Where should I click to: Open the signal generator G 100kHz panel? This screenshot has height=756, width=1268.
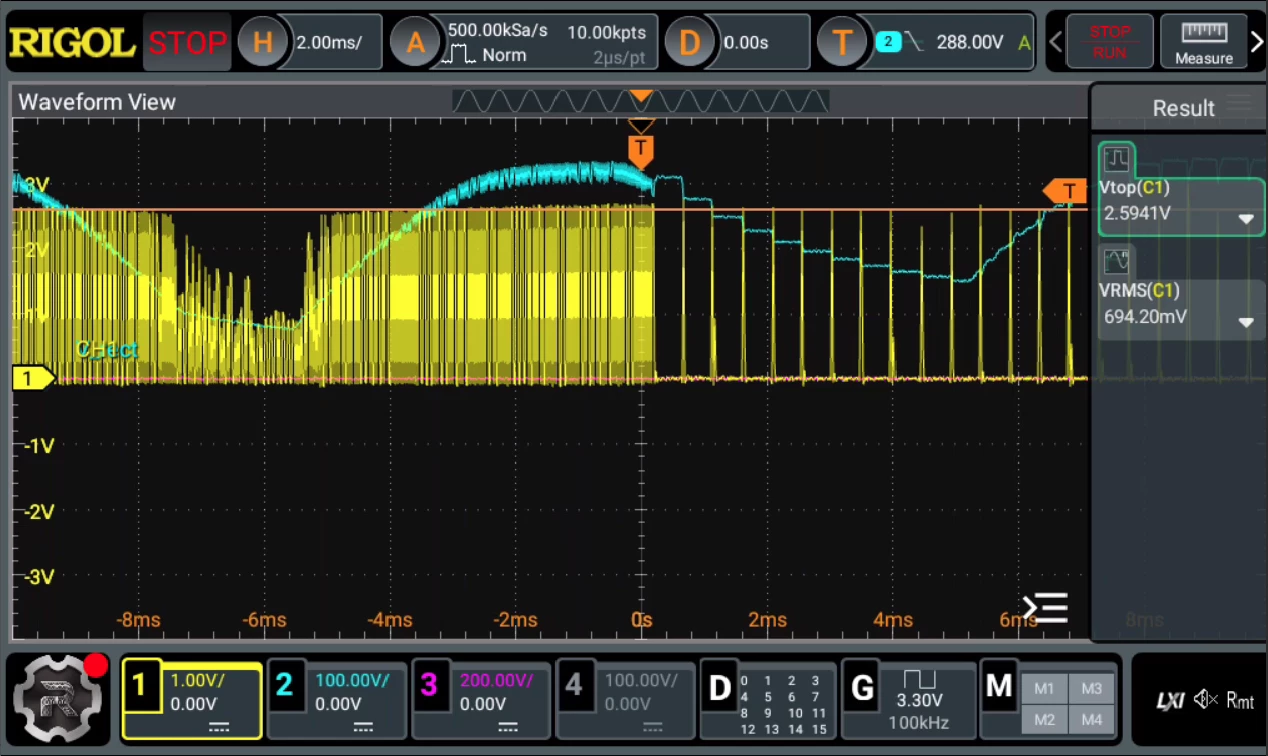tap(908, 699)
